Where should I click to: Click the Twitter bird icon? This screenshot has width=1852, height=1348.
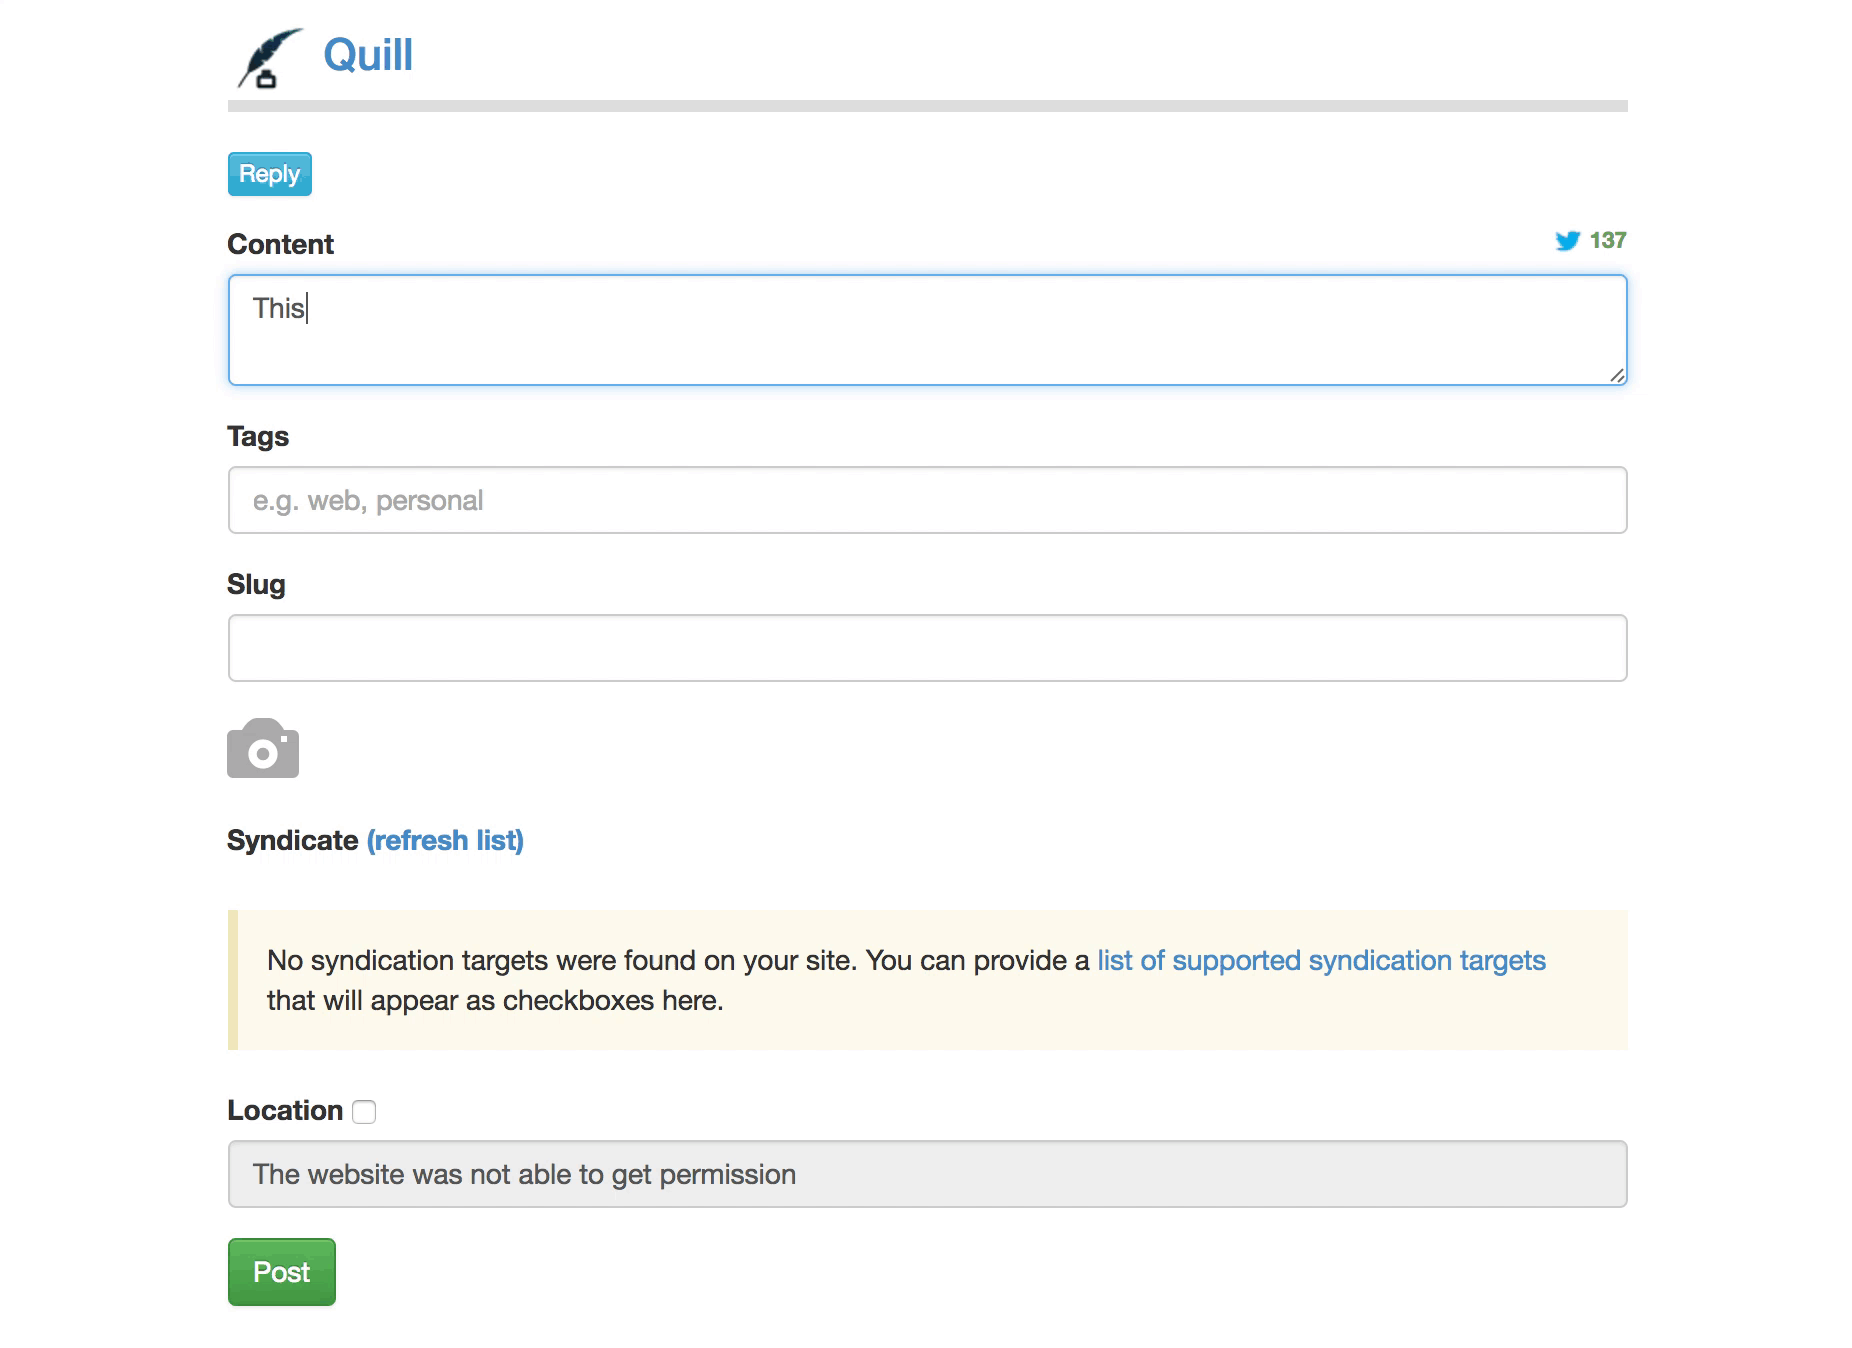(x=1567, y=241)
